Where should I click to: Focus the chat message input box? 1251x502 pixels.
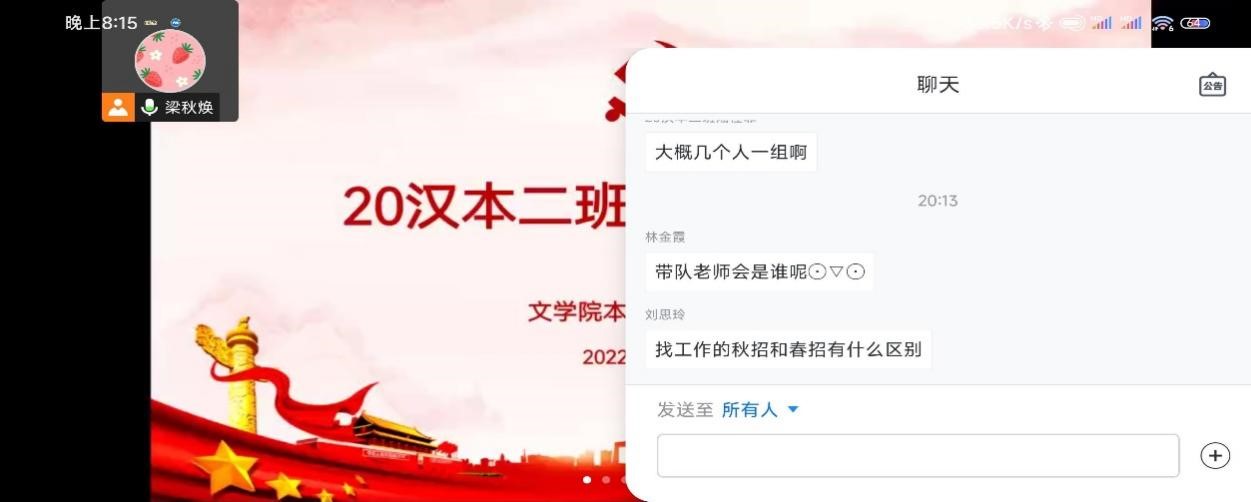[918, 456]
